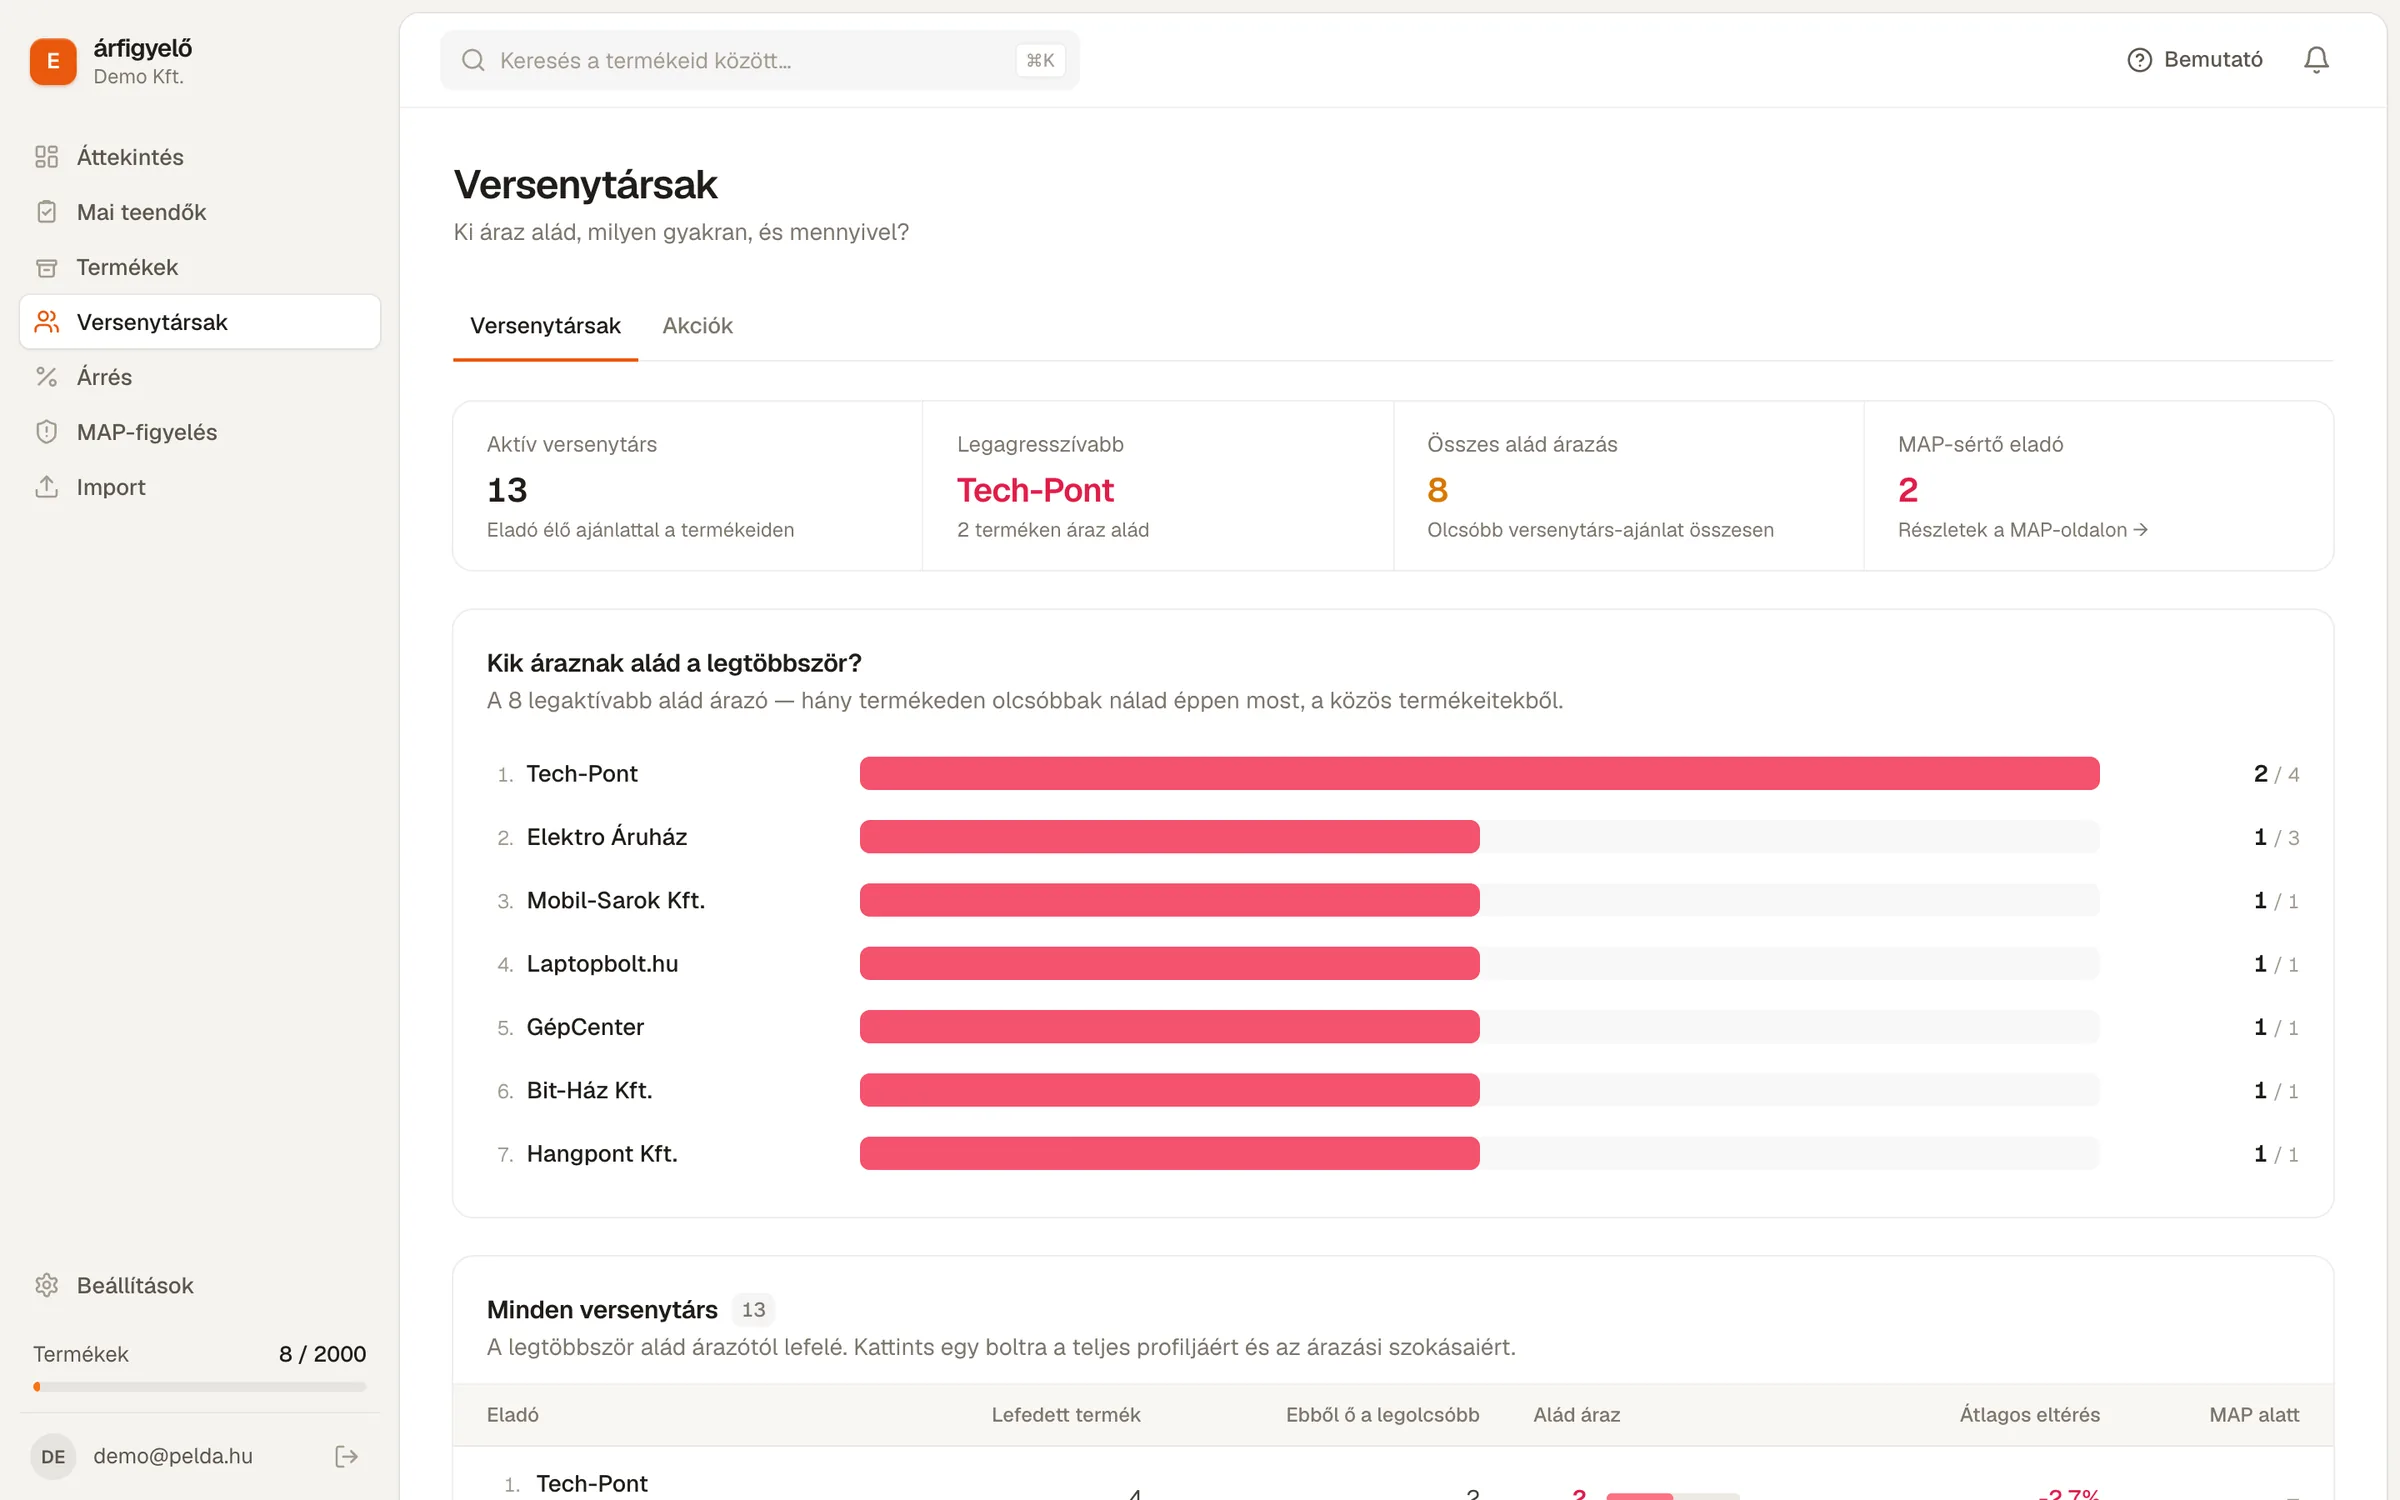The image size is (2400, 1500).
Task: Sort by the Átlagos eltérés column header
Action: 2029,1415
